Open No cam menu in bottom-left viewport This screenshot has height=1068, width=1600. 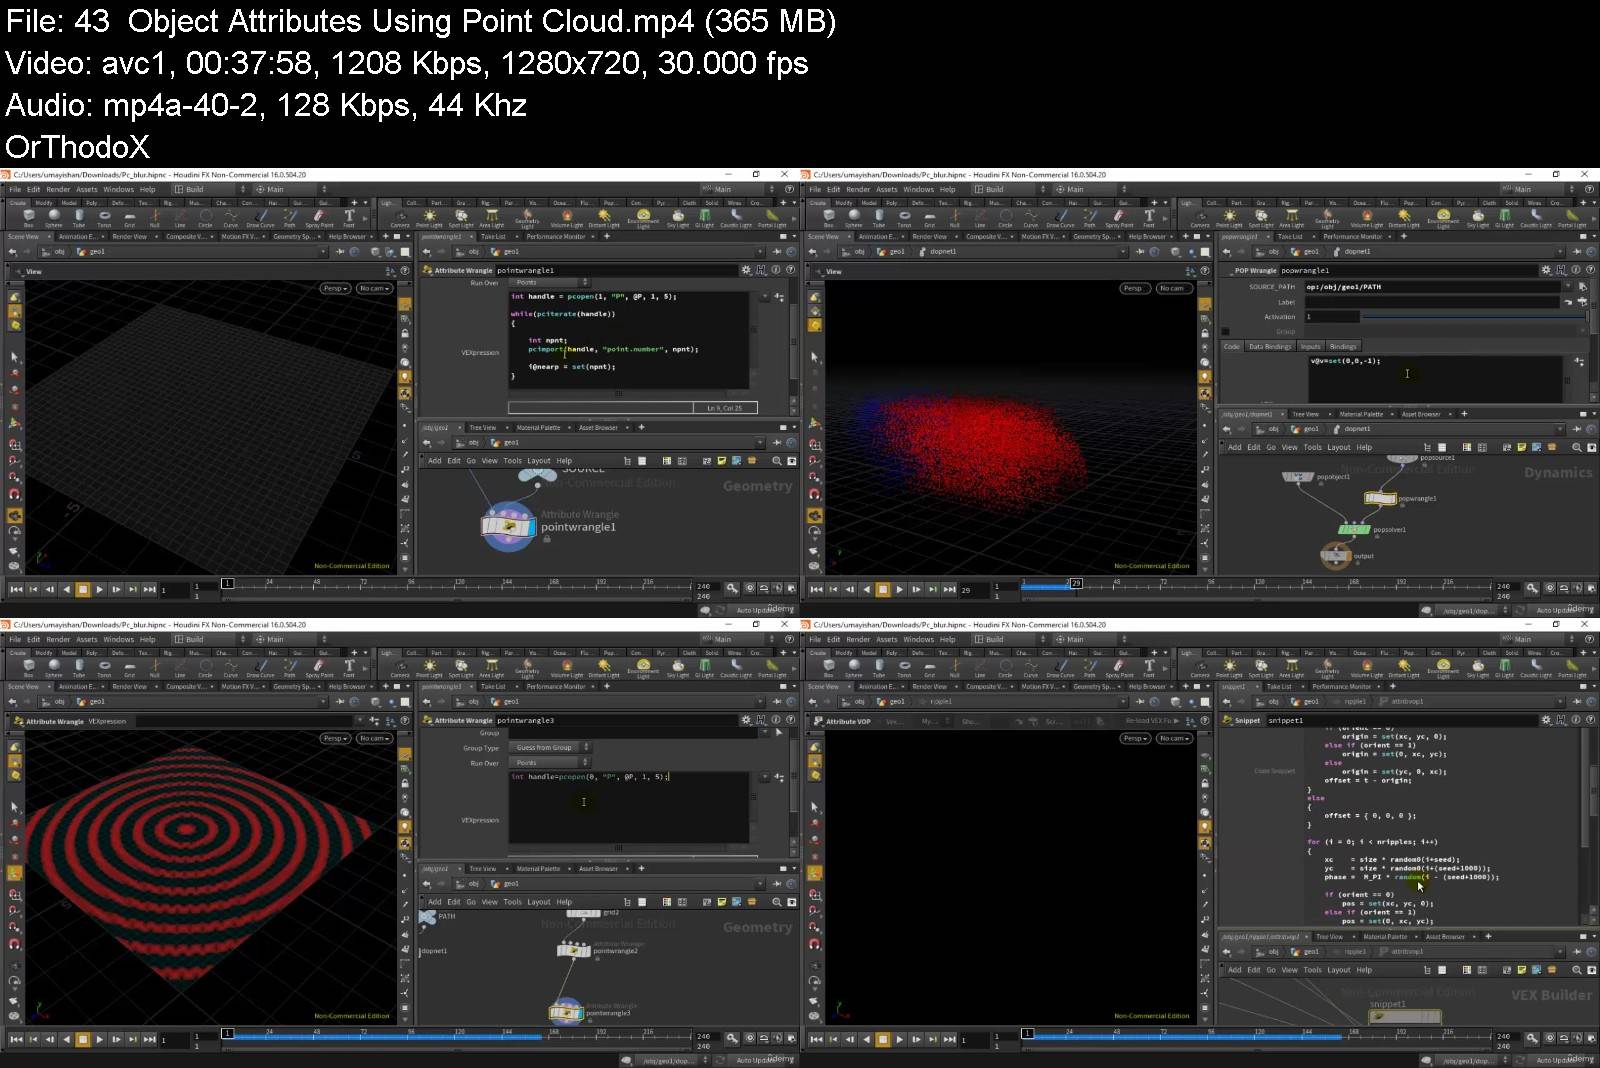pos(373,738)
